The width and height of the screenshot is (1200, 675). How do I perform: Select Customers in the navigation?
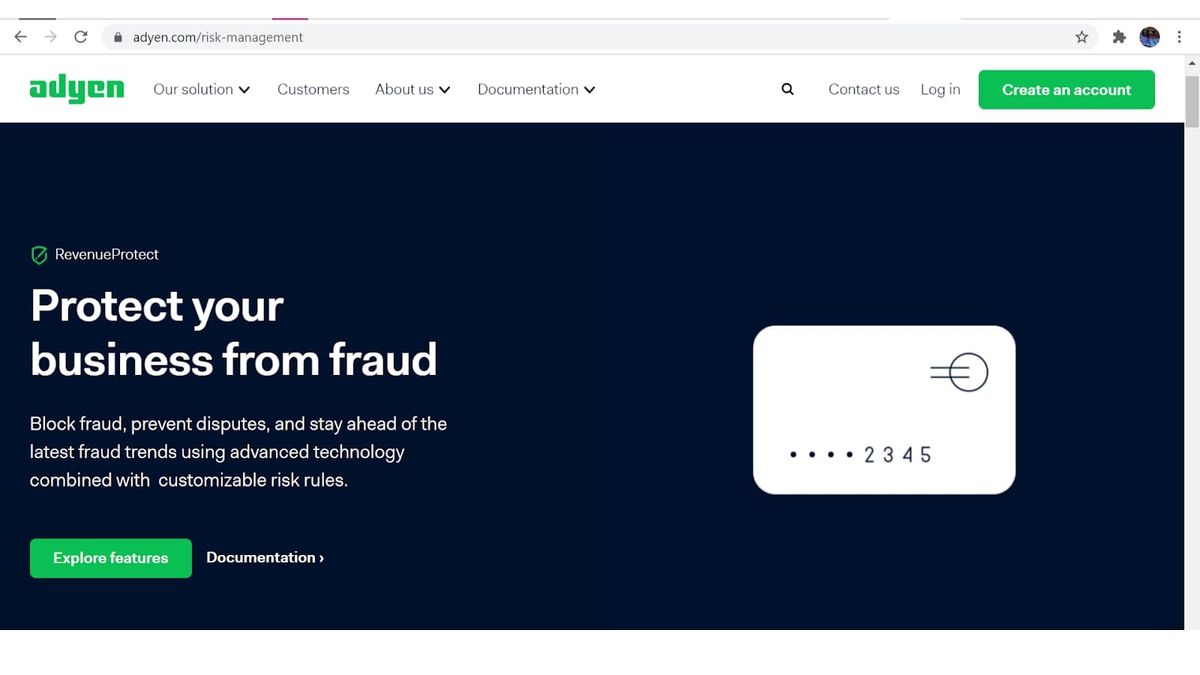(313, 89)
